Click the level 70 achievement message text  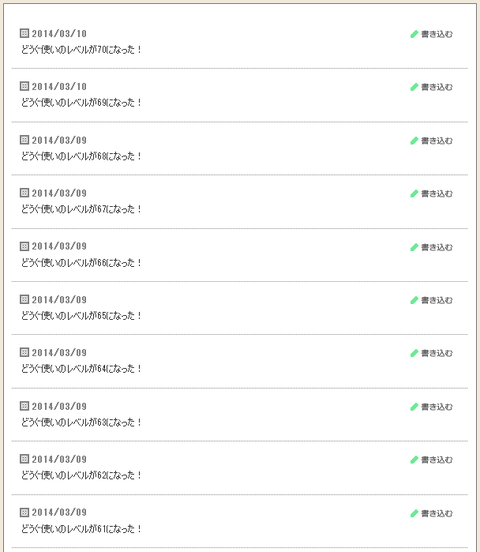tap(81, 50)
